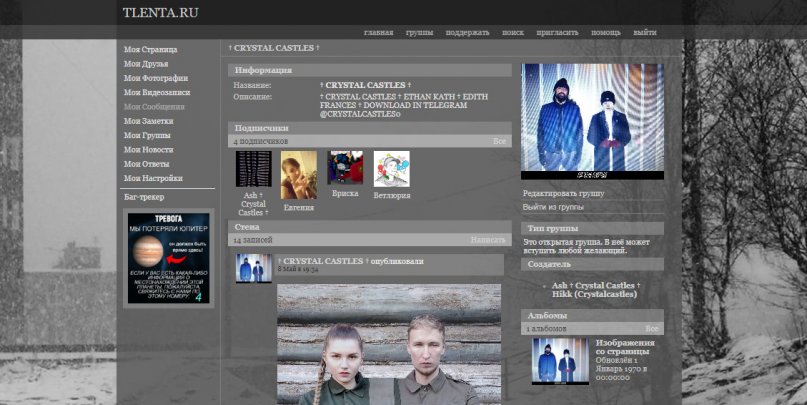Open Евгения subscriber avatar

click(x=299, y=175)
